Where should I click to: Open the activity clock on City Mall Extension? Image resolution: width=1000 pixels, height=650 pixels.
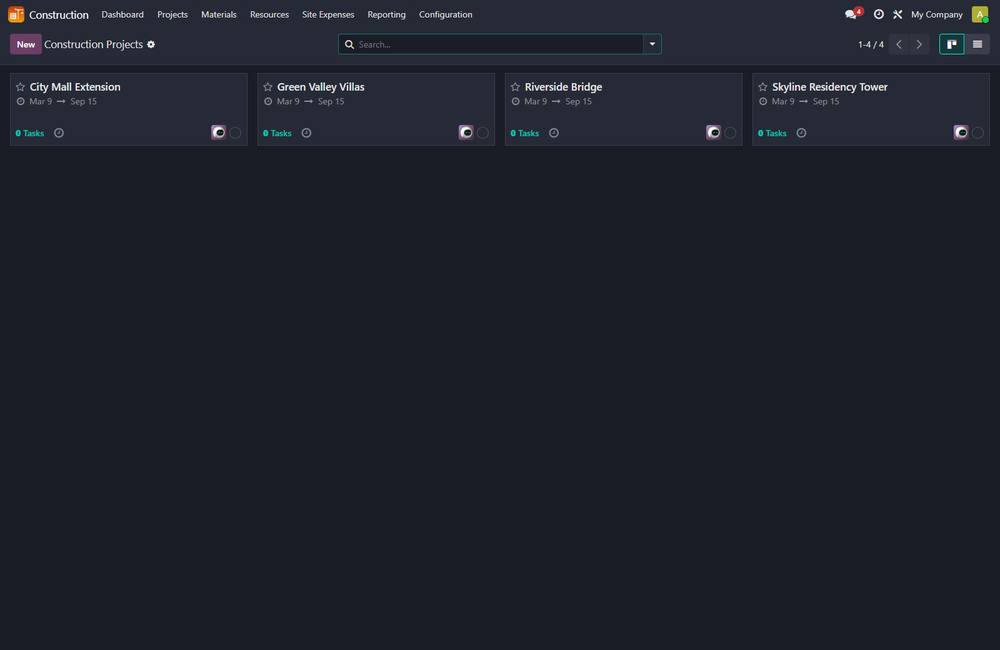pyautogui.click(x=59, y=133)
